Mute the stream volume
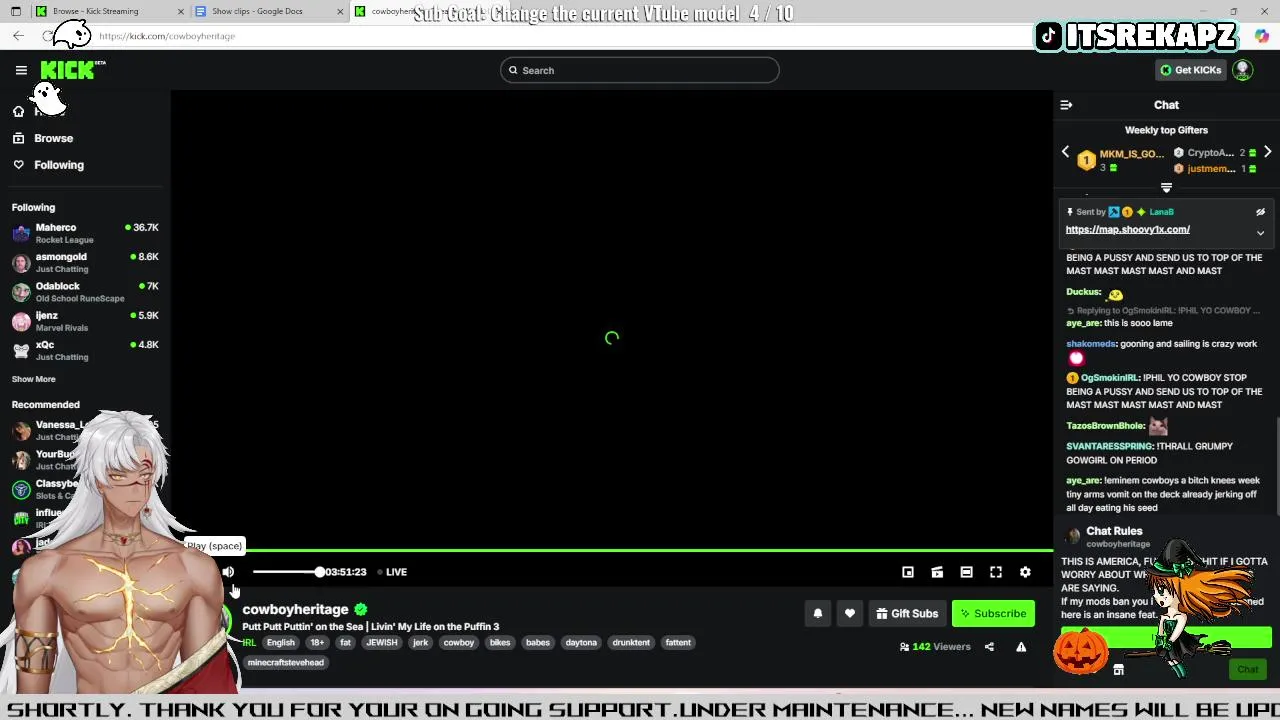The image size is (1280, 720). point(228,572)
